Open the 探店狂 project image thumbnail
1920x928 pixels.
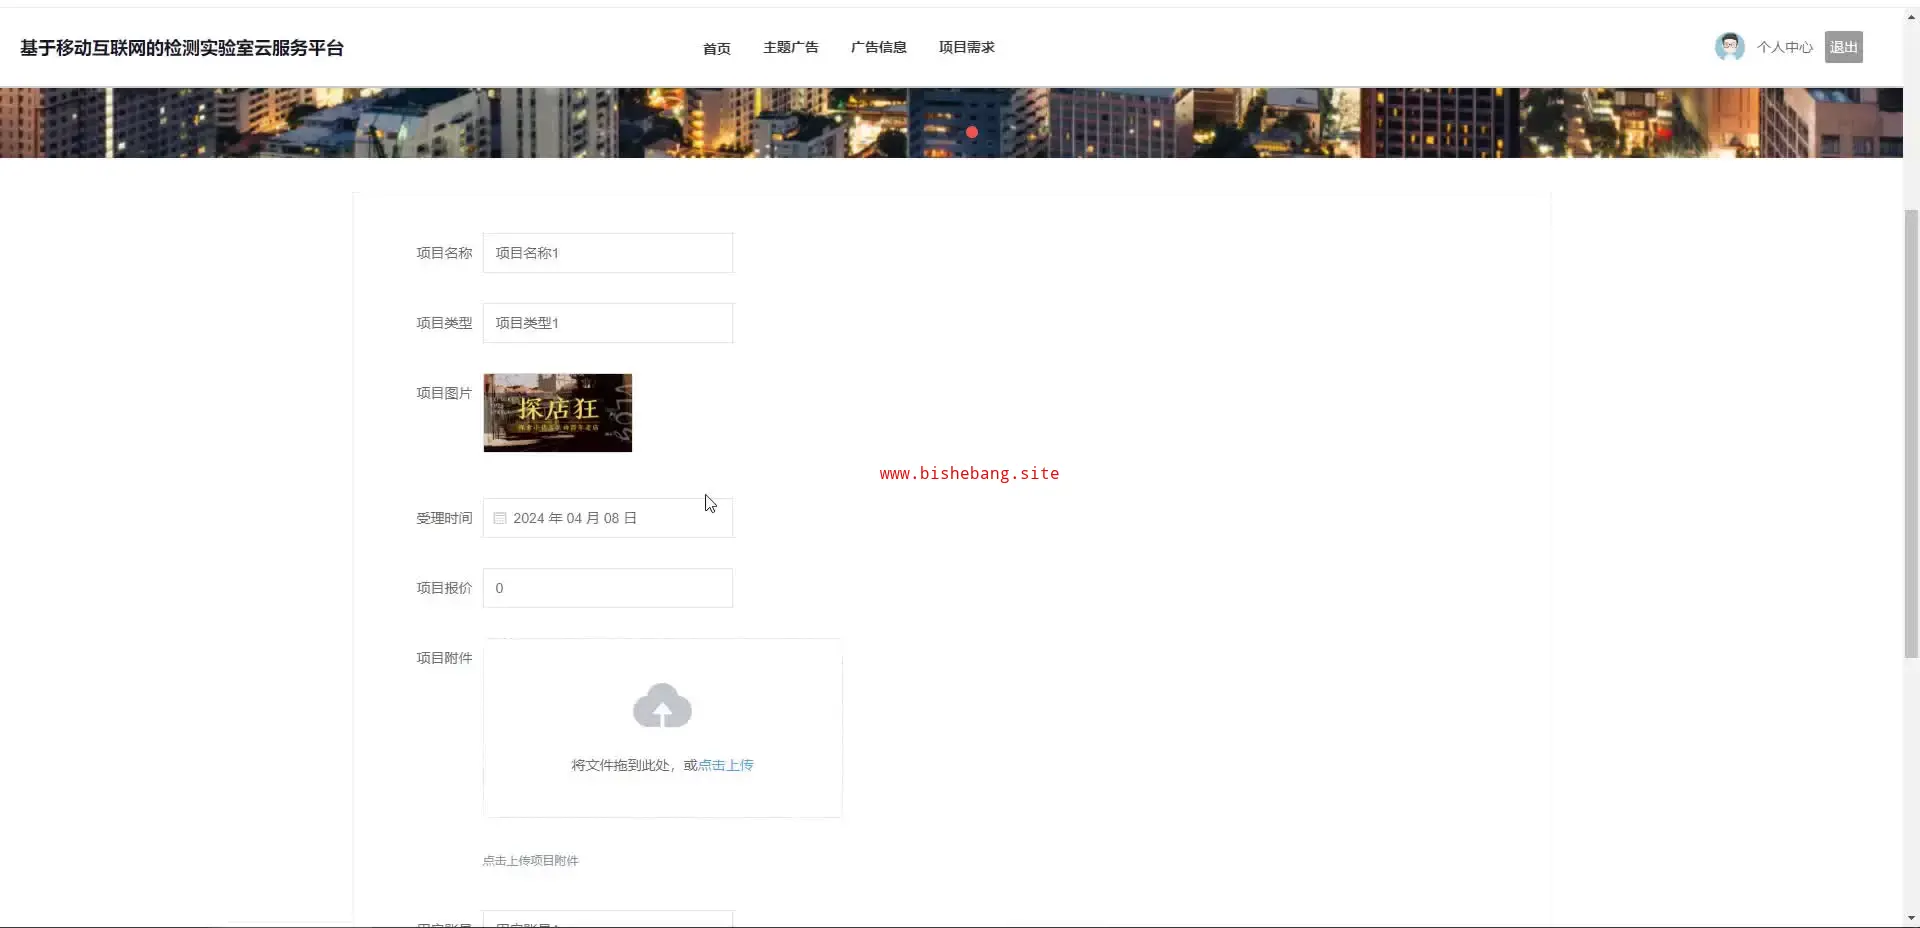point(558,413)
